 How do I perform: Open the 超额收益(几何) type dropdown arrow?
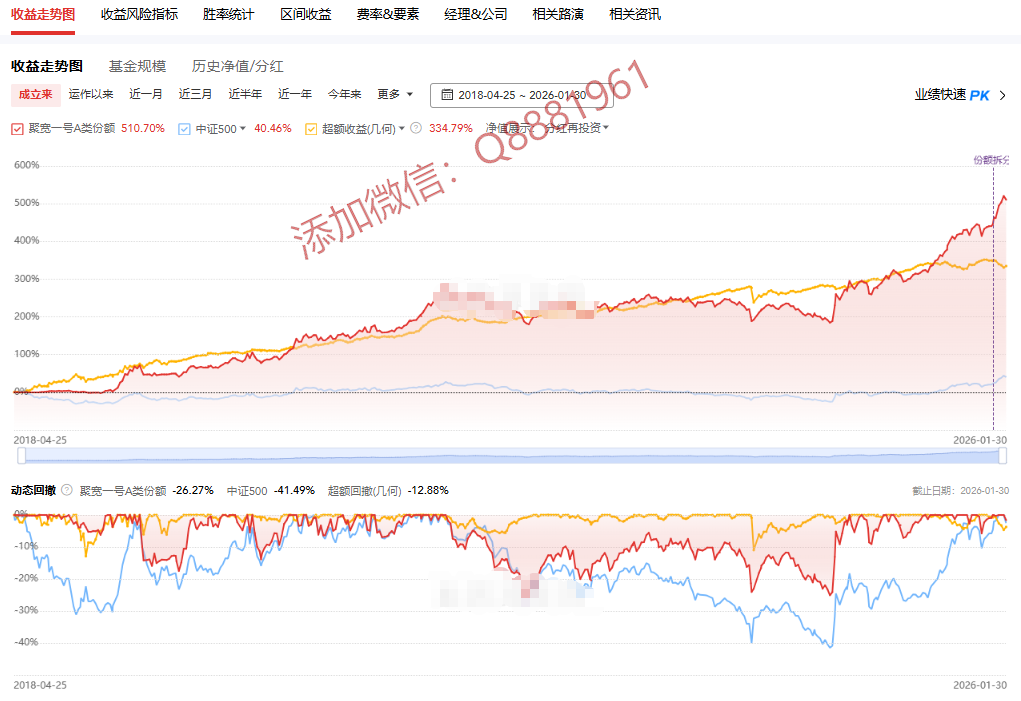pyautogui.click(x=402, y=128)
